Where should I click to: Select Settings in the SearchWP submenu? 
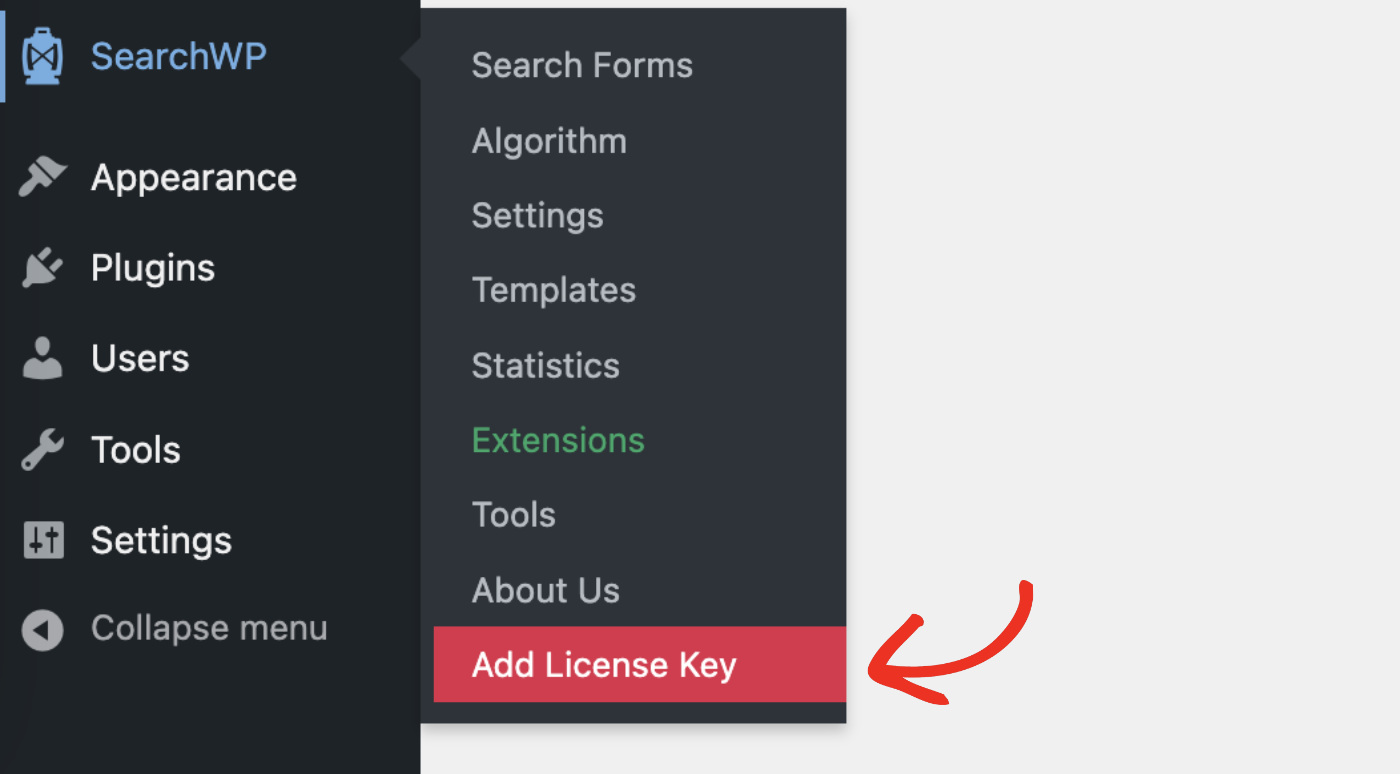537,215
